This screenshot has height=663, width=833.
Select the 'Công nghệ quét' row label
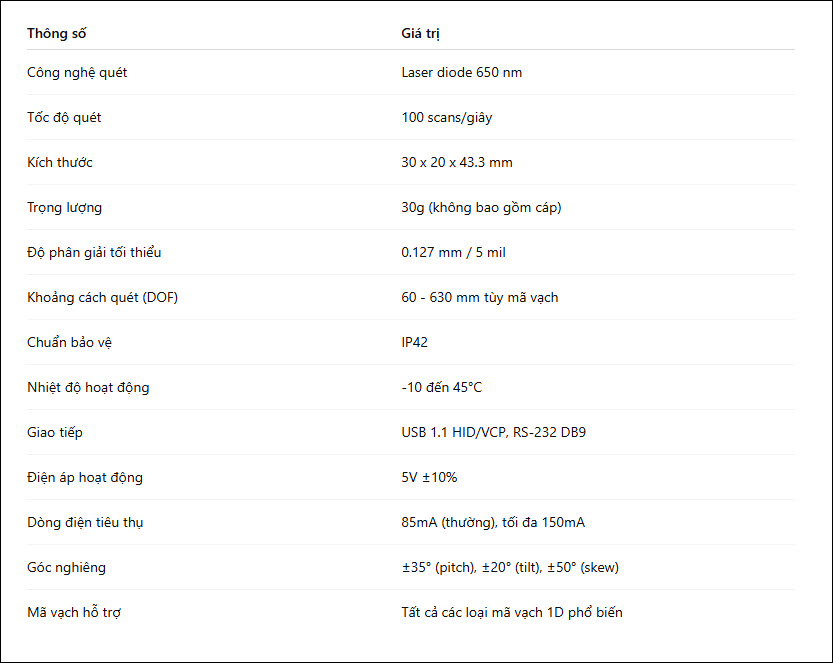(77, 73)
